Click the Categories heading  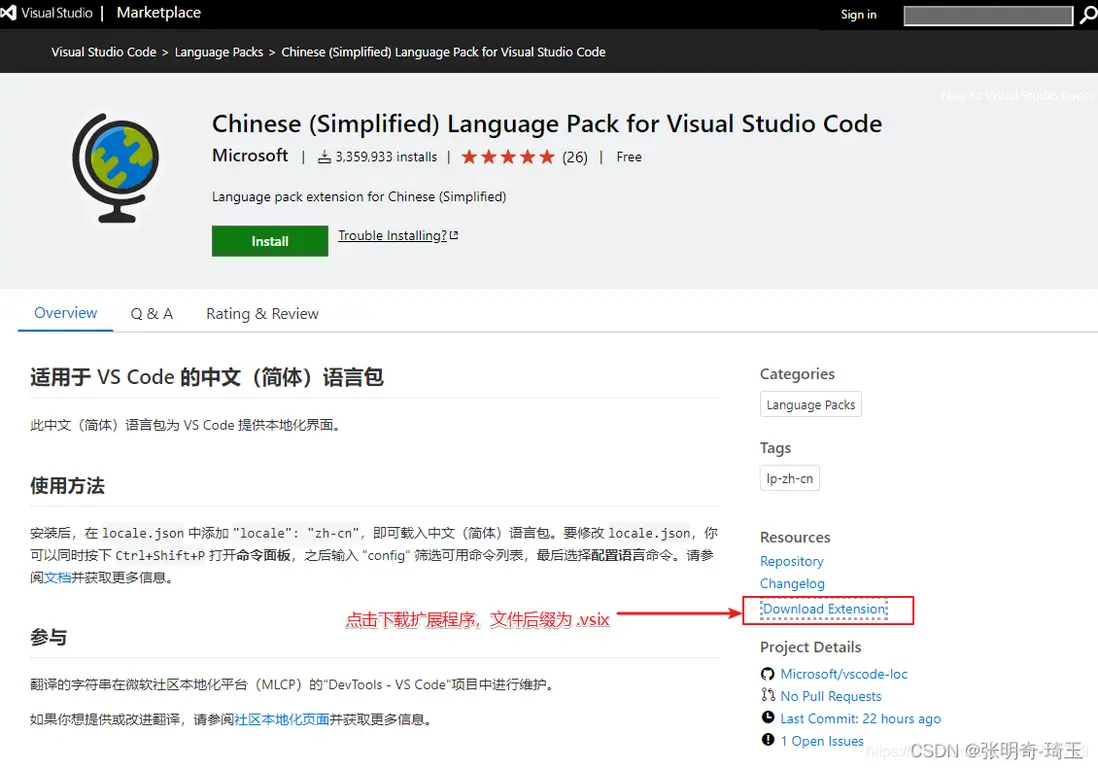[x=797, y=374]
